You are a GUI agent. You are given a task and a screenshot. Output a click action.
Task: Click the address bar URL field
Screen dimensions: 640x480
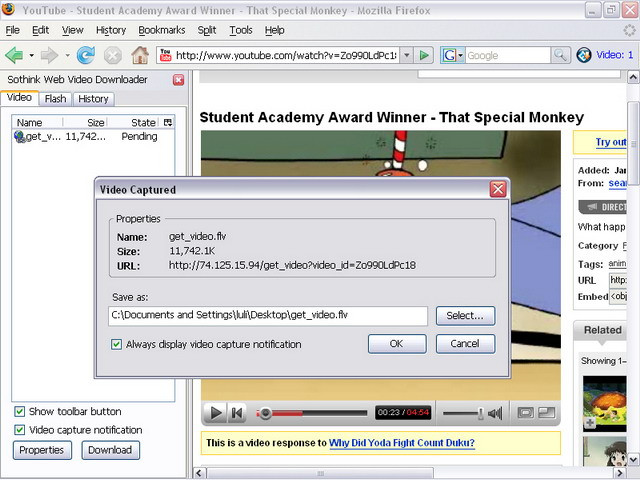coord(286,55)
